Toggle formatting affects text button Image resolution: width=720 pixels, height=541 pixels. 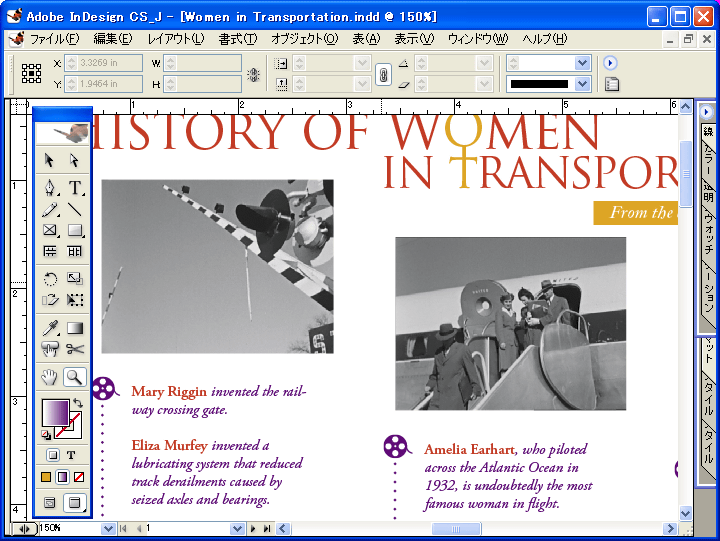(71, 455)
